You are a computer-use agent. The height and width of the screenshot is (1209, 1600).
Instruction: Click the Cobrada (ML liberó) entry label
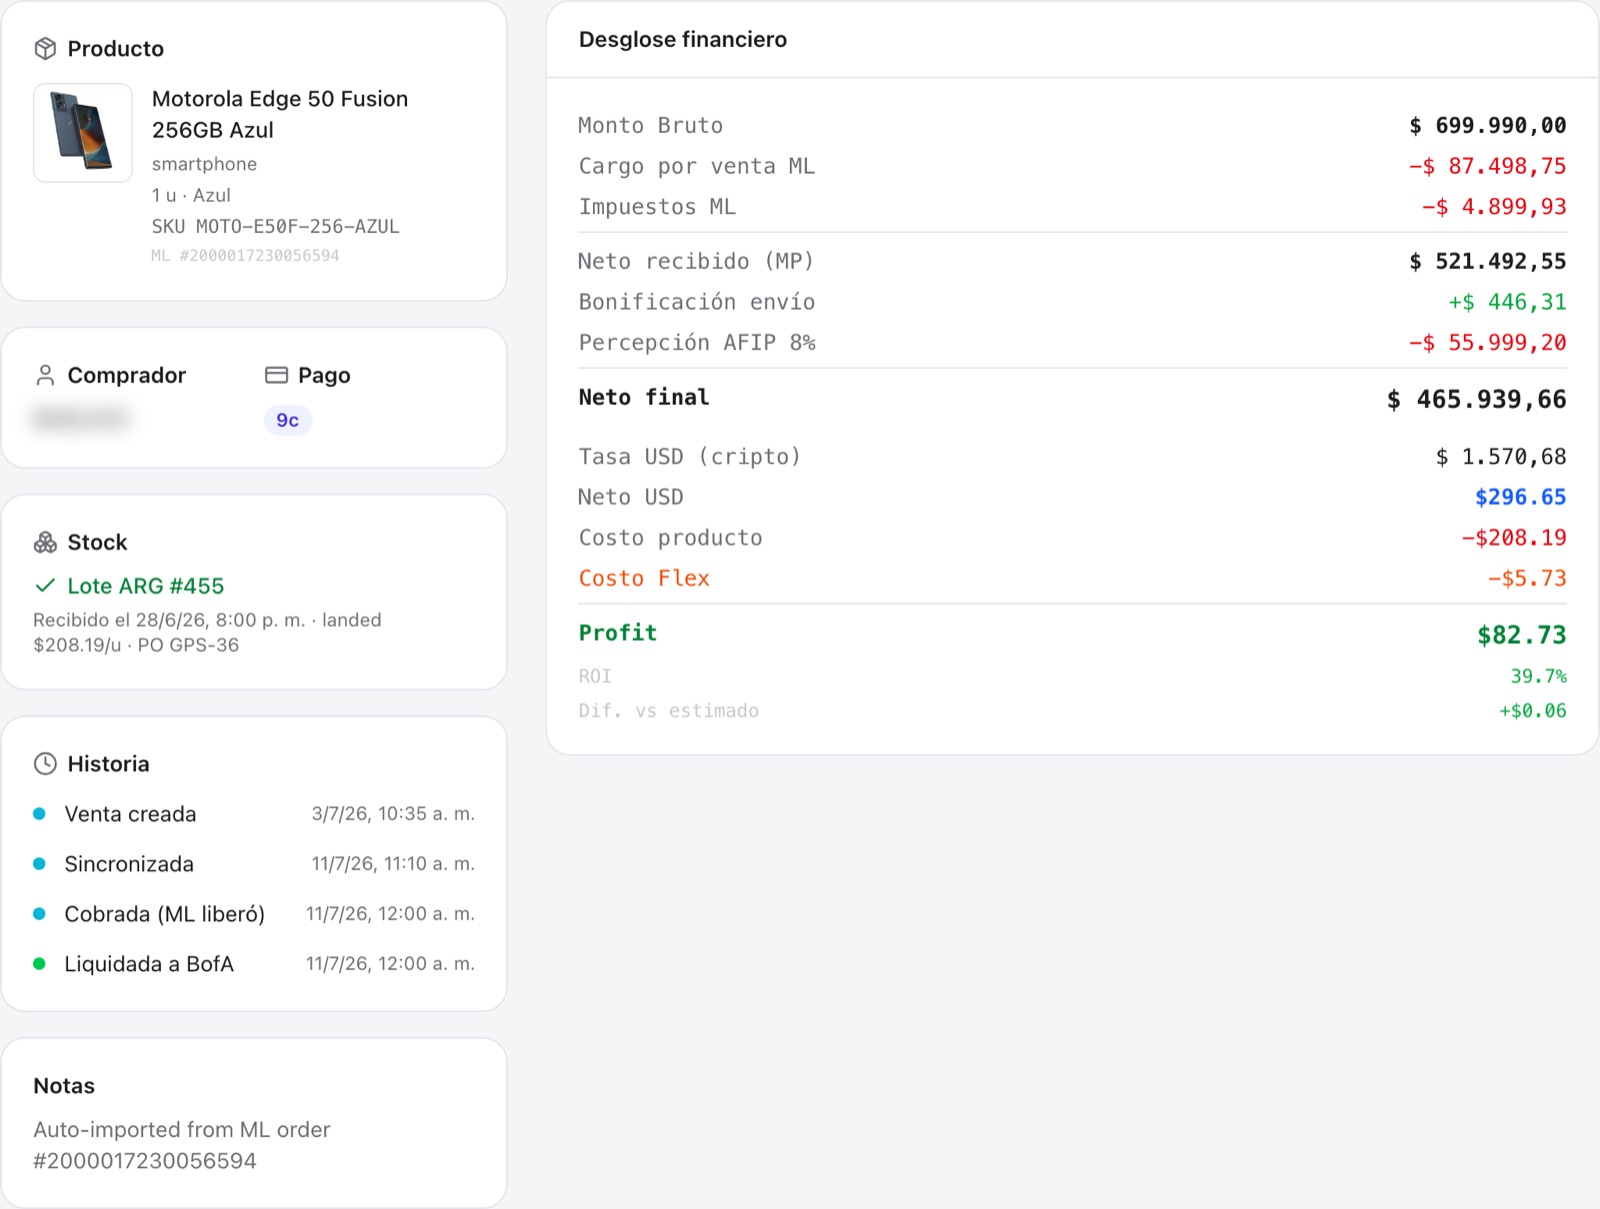[165, 914]
